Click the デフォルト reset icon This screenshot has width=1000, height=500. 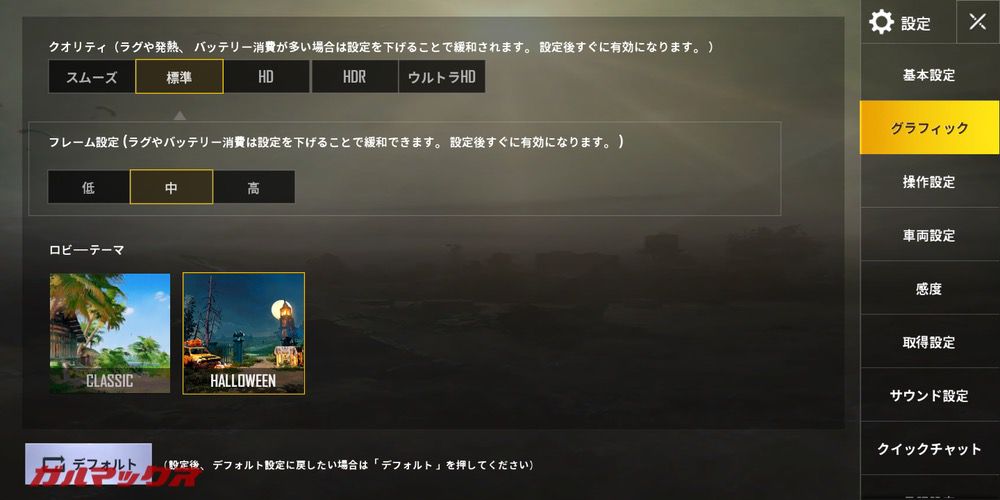click(55, 464)
